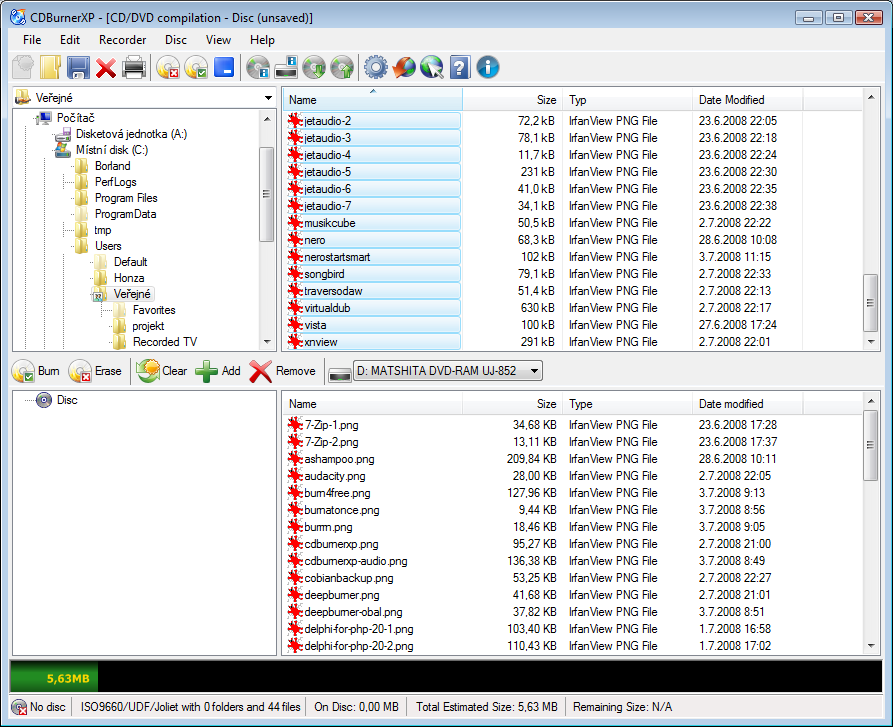This screenshot has height=727, width=893.
Task: Open the Disc info toolbar icon
Action: pos(258,67)
